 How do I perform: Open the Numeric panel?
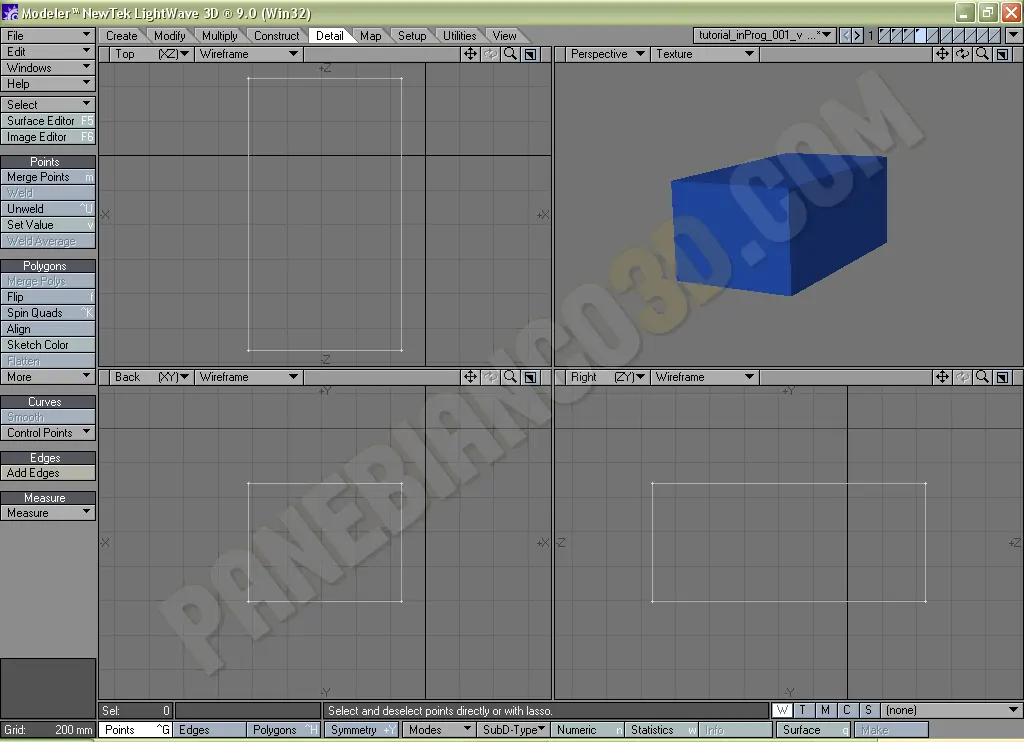click(x=588, y=730)
